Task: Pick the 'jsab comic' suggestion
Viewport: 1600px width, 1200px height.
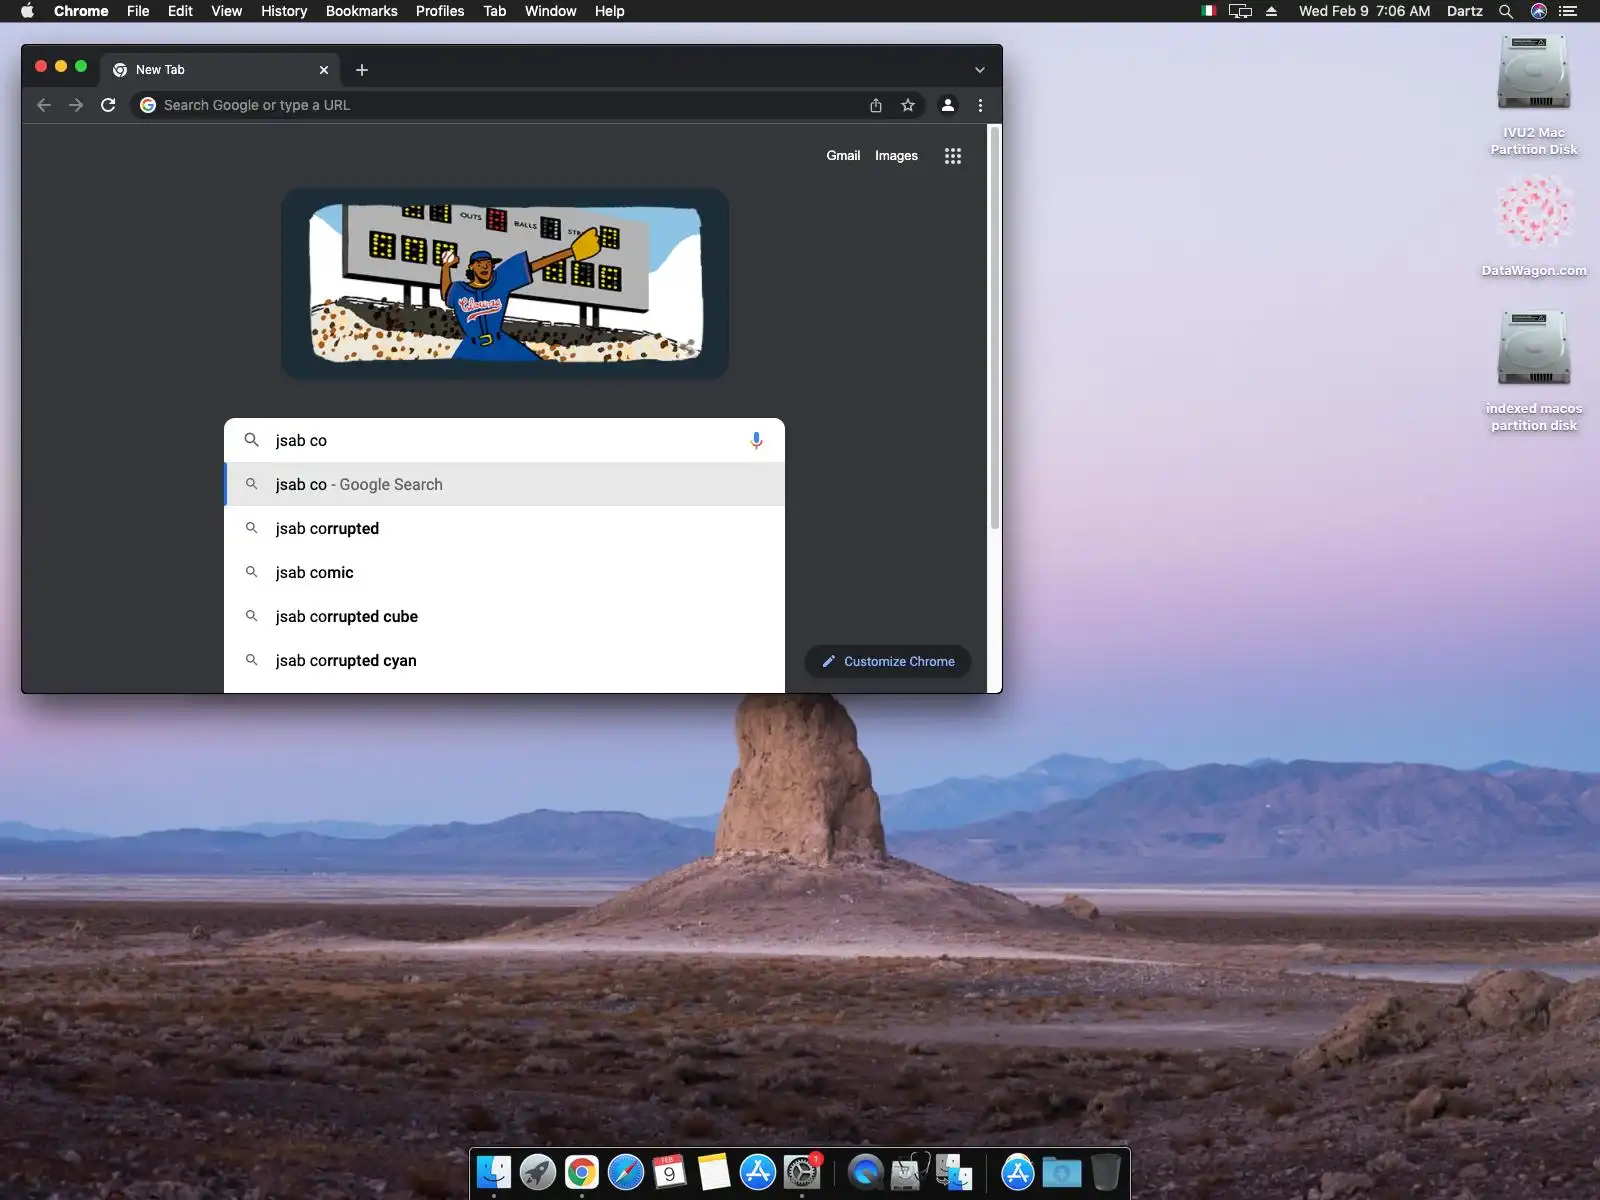Action: pyautogui.click(x=504, y=572)
